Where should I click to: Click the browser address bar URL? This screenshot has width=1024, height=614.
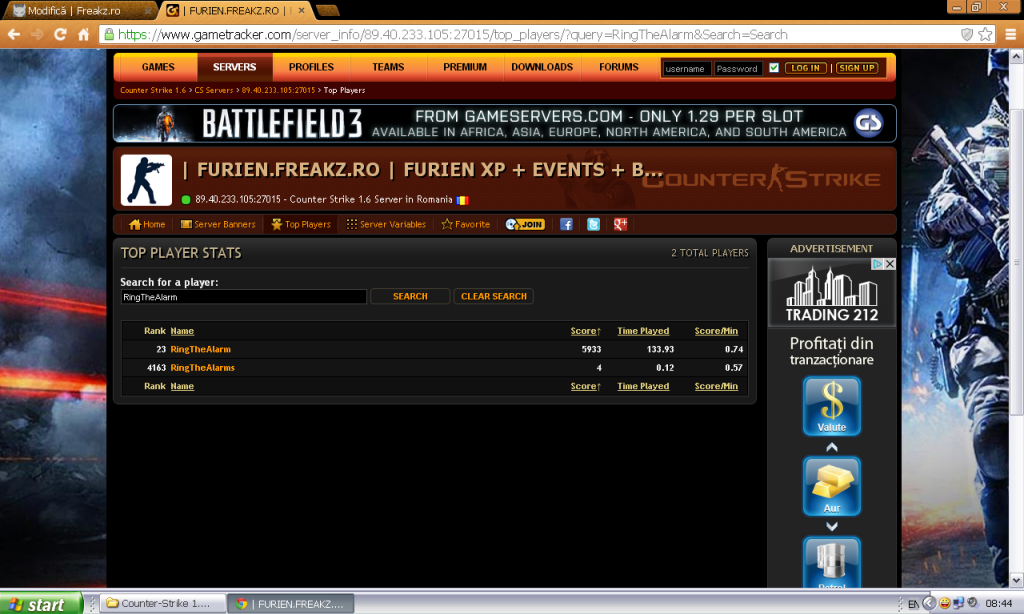tap(453, 35)
